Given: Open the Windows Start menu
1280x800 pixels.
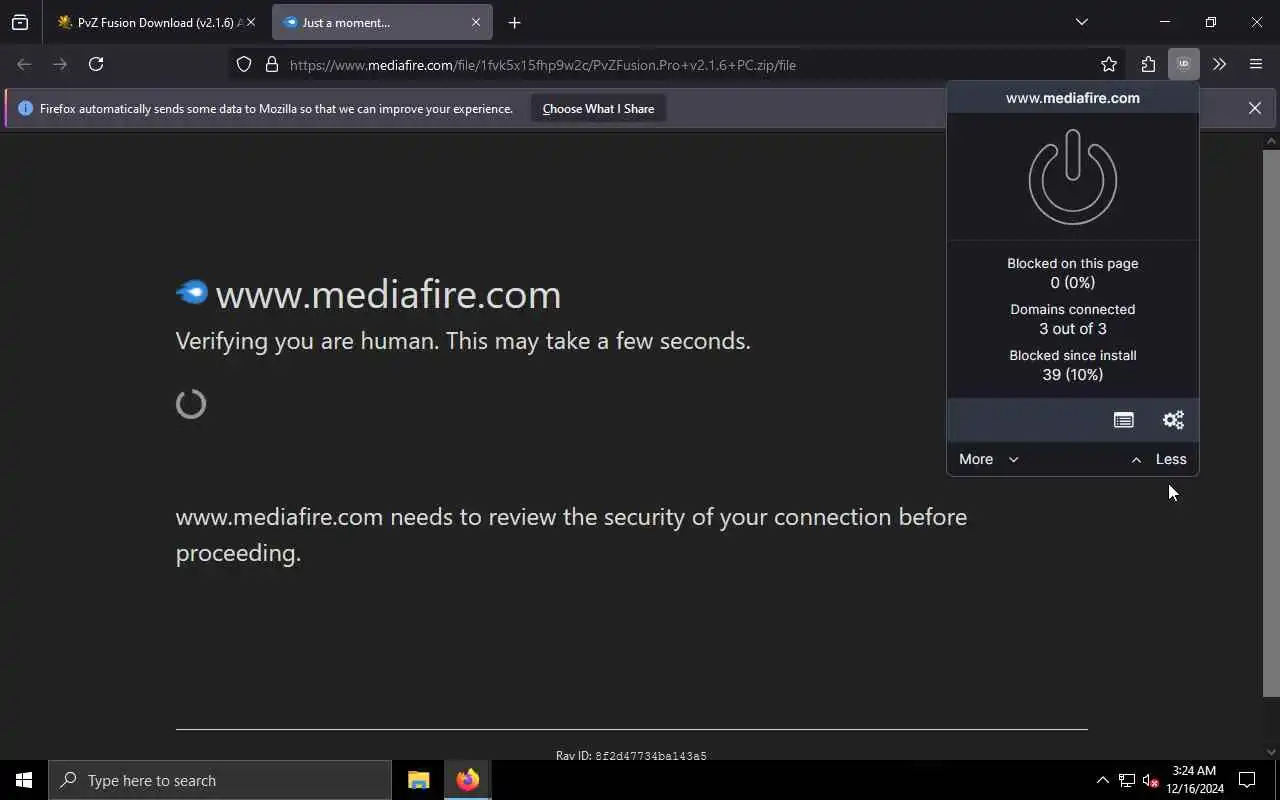Looking at the screenshot, I should [x=24, y=780].
